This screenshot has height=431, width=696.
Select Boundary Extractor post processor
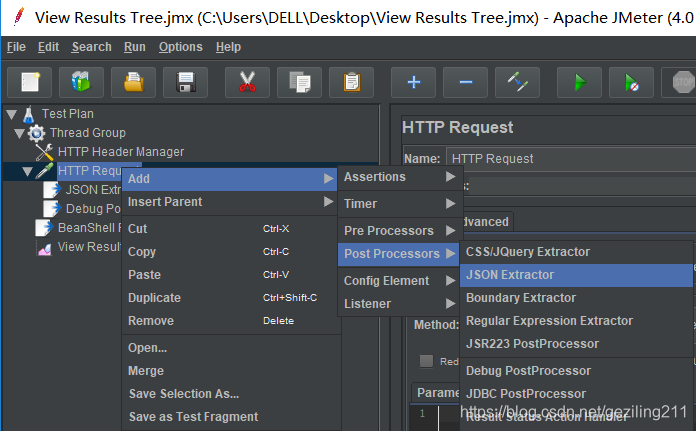click(576, 298)
